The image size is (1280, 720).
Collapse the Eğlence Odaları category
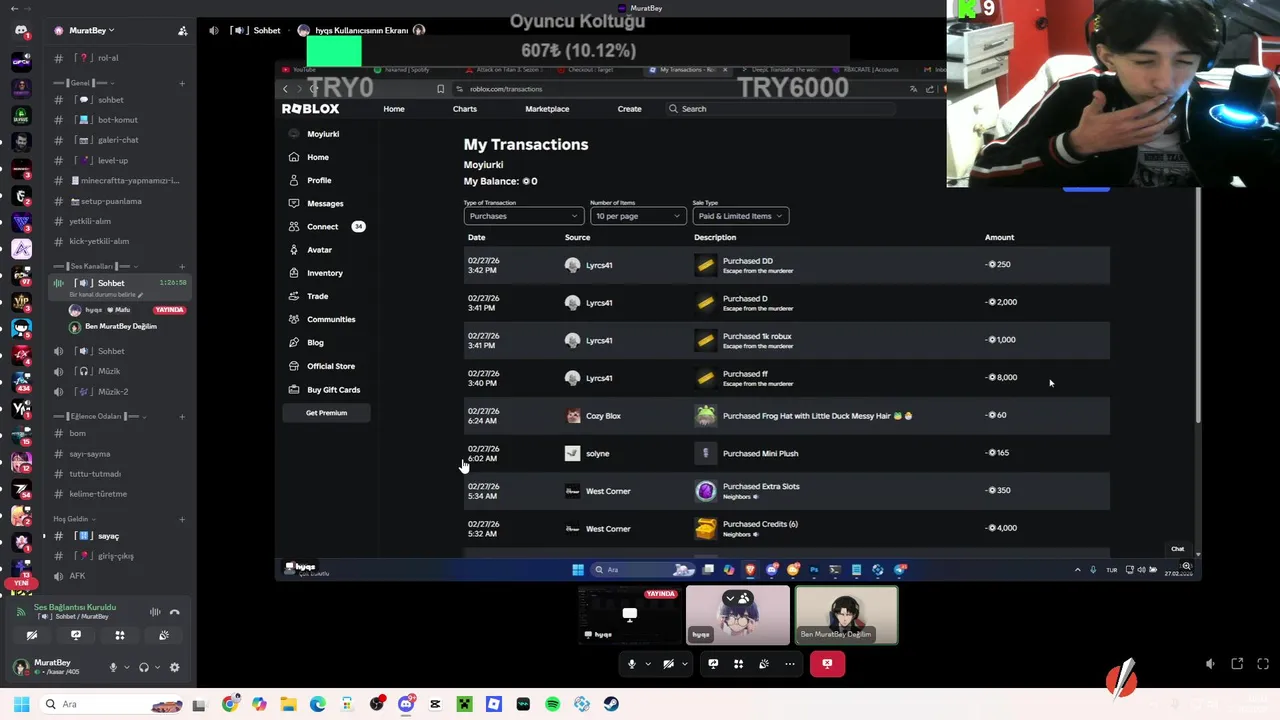(x=99, y=416)
